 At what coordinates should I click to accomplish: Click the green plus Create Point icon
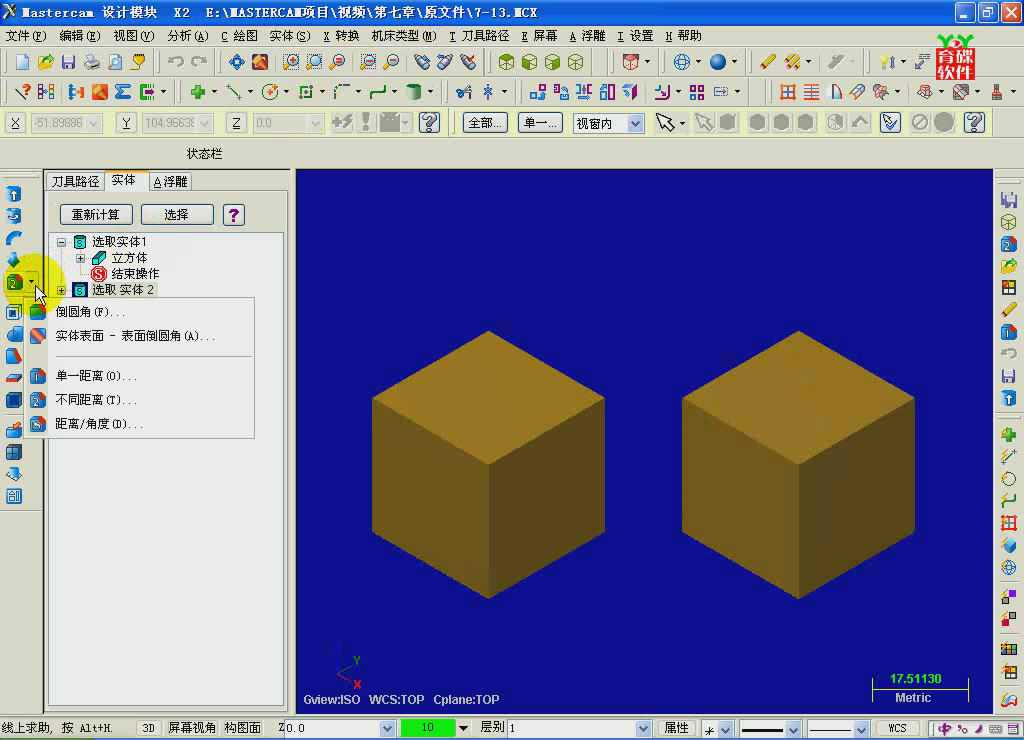[197, 92]
